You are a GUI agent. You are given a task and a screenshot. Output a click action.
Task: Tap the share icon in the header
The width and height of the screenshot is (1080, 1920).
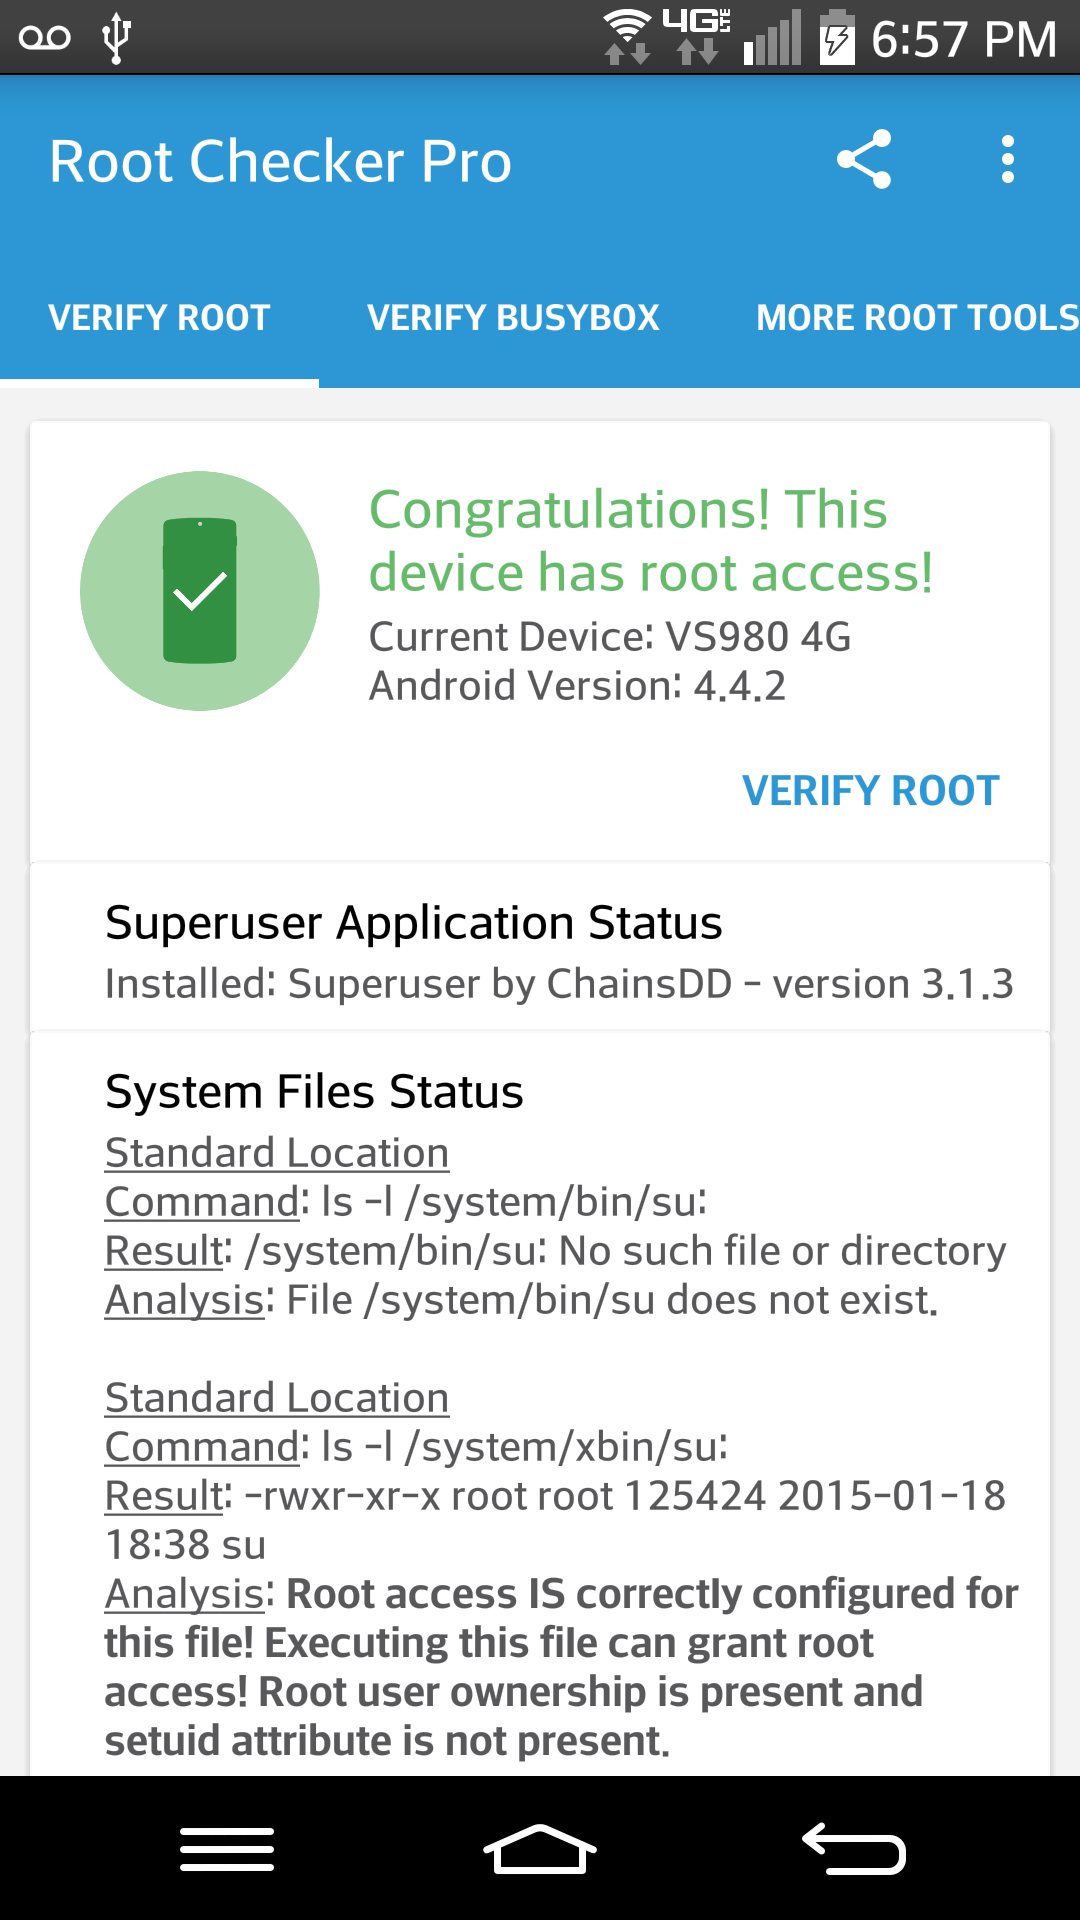pyautogui.click(x=864, y=160)
